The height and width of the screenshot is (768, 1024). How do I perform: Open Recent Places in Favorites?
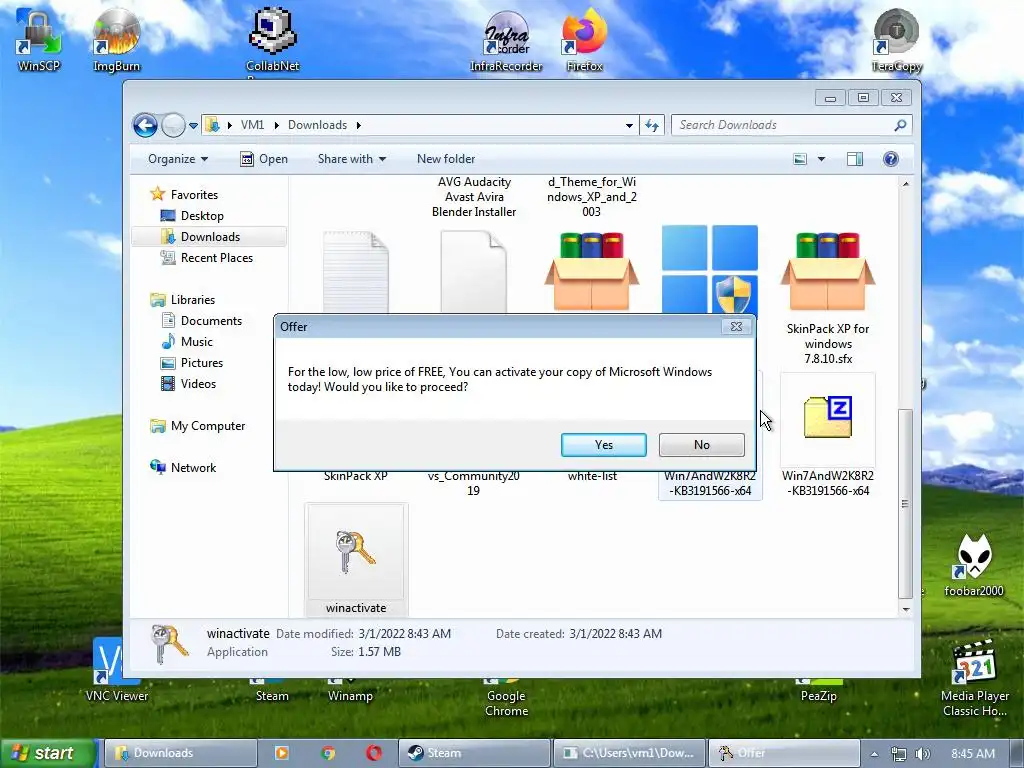point(216,257)
